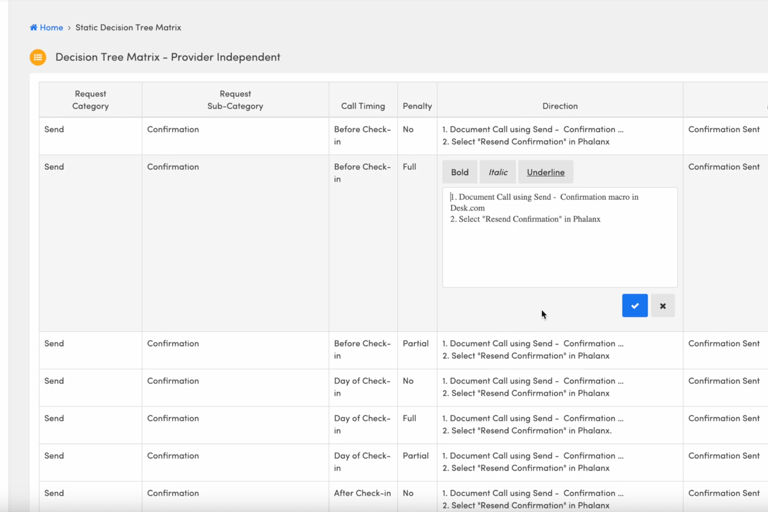Open the Home breadcrumb link
768x512 pixels.
click(51, 28)
